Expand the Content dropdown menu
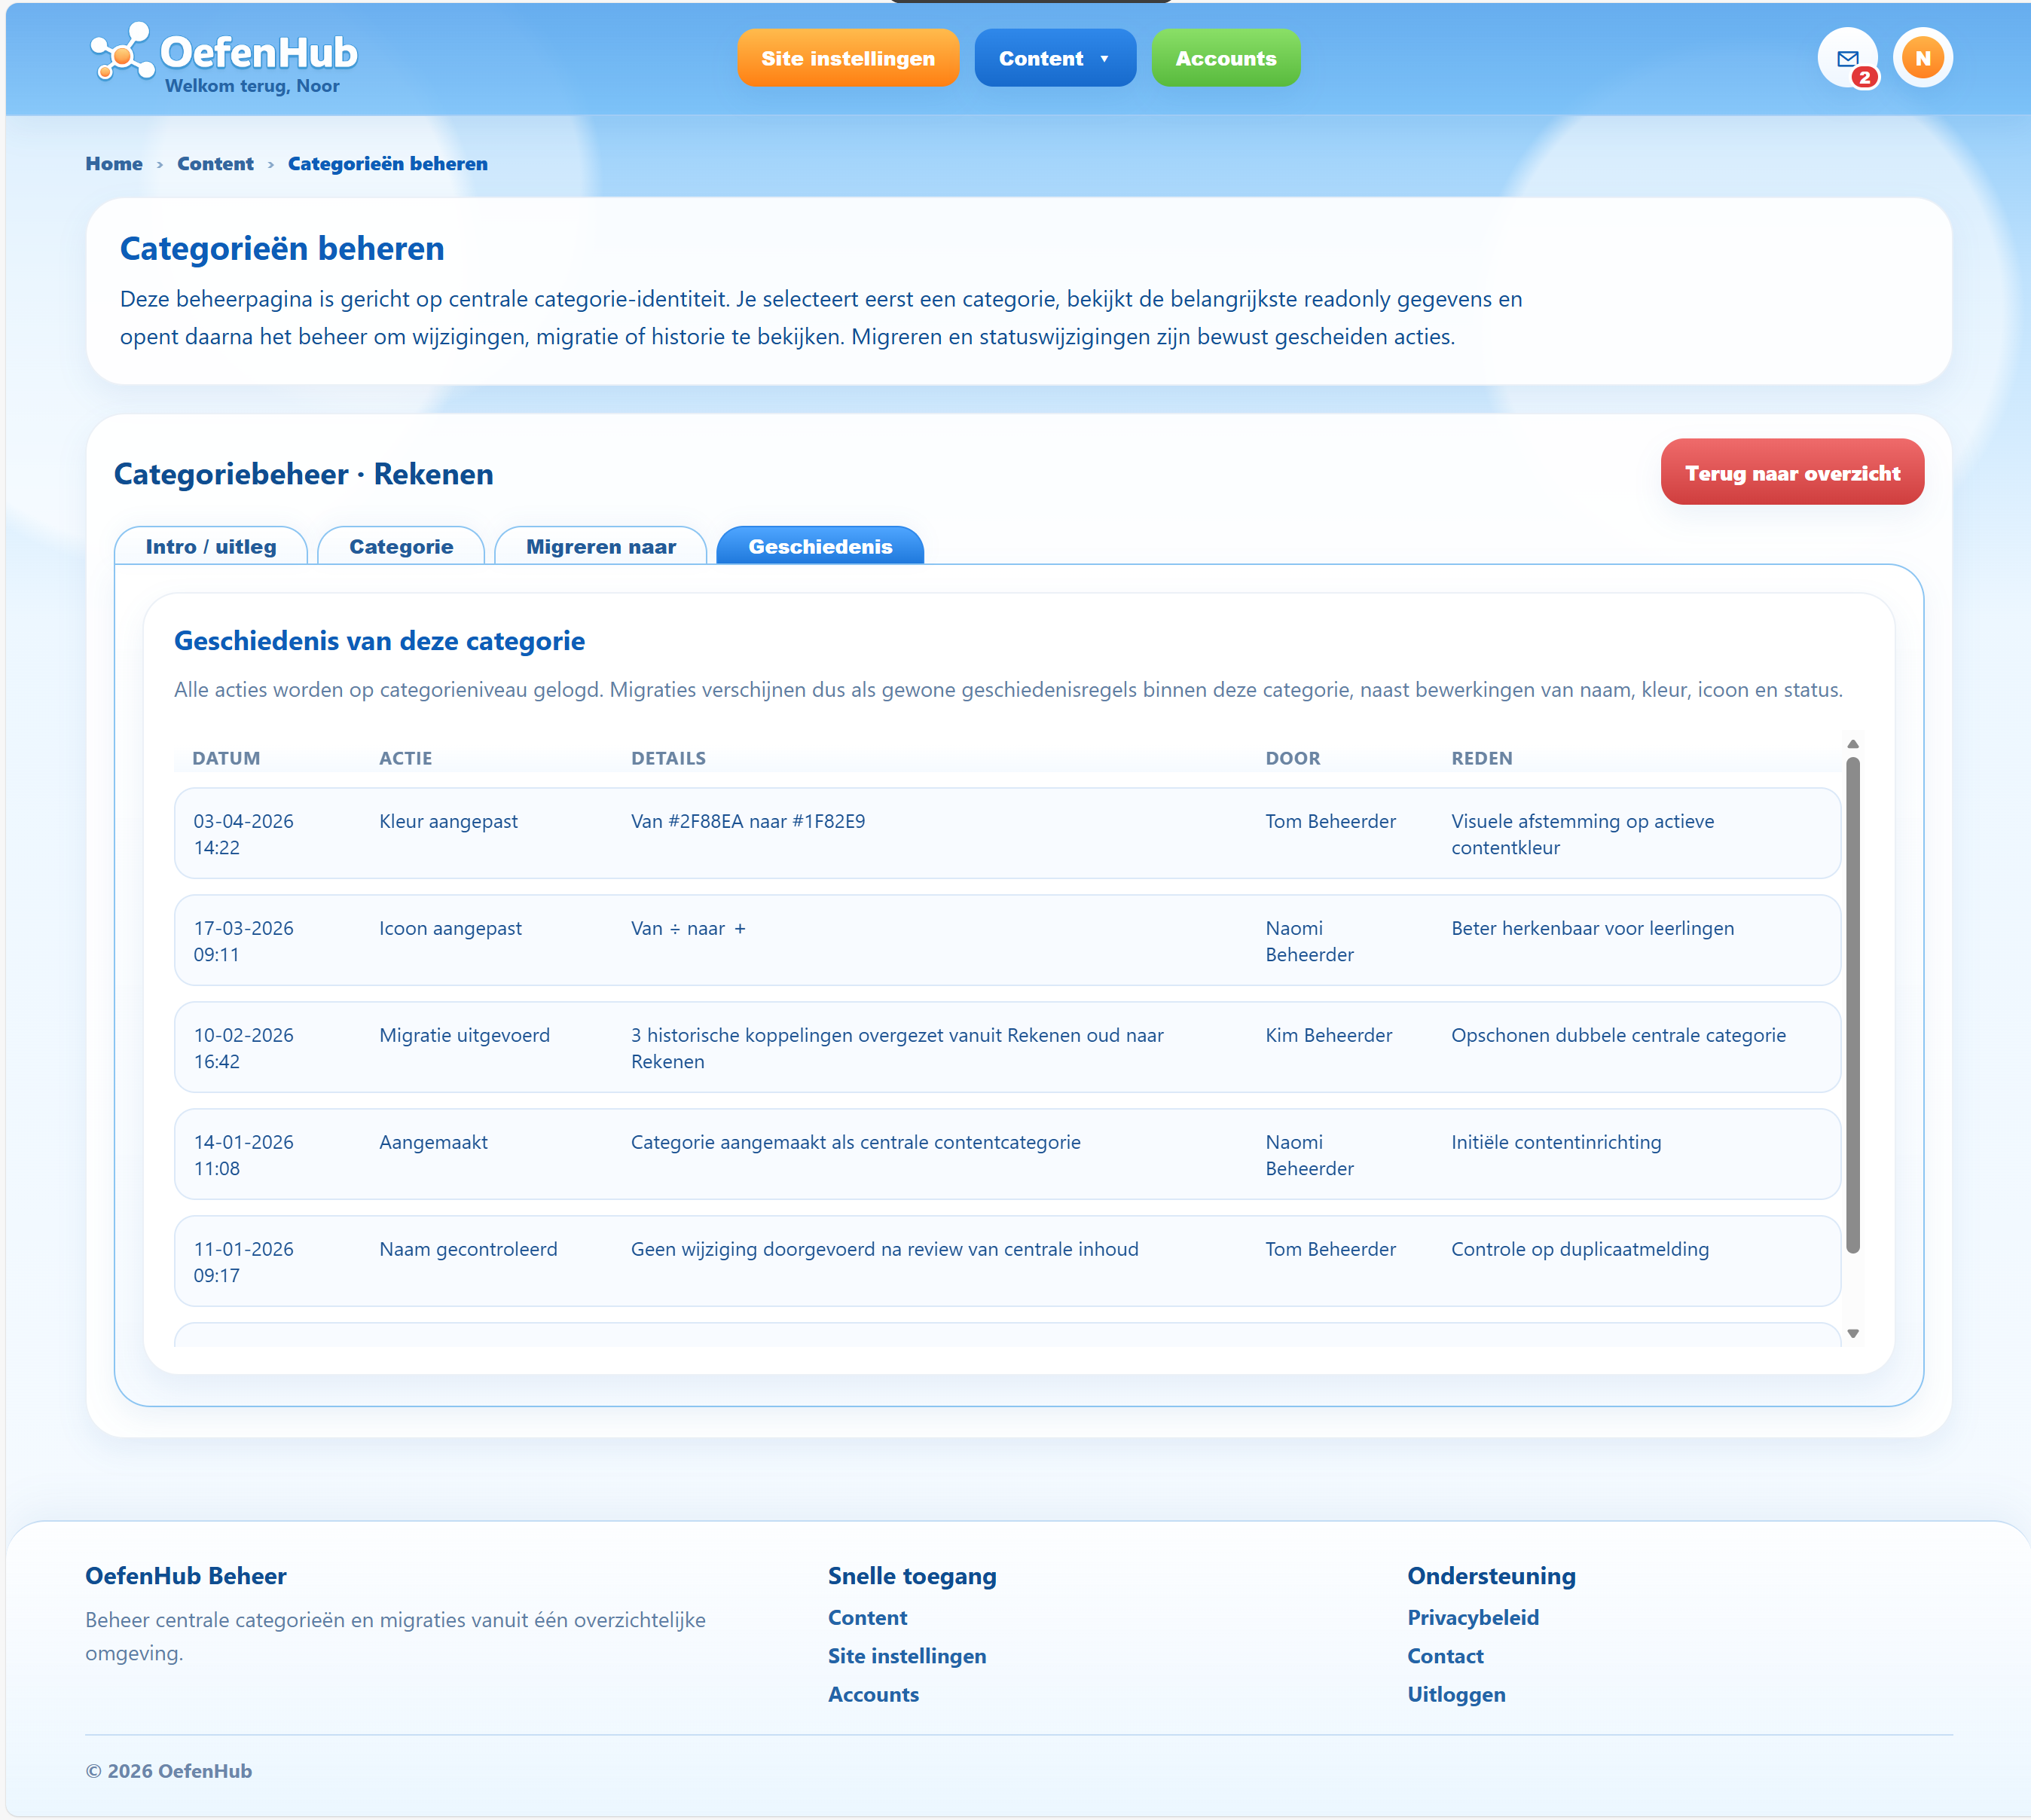 pos(1055,58)
